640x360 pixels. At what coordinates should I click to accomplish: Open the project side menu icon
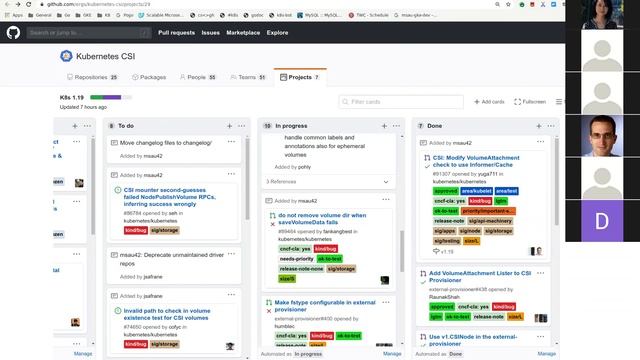pos(559,102)
